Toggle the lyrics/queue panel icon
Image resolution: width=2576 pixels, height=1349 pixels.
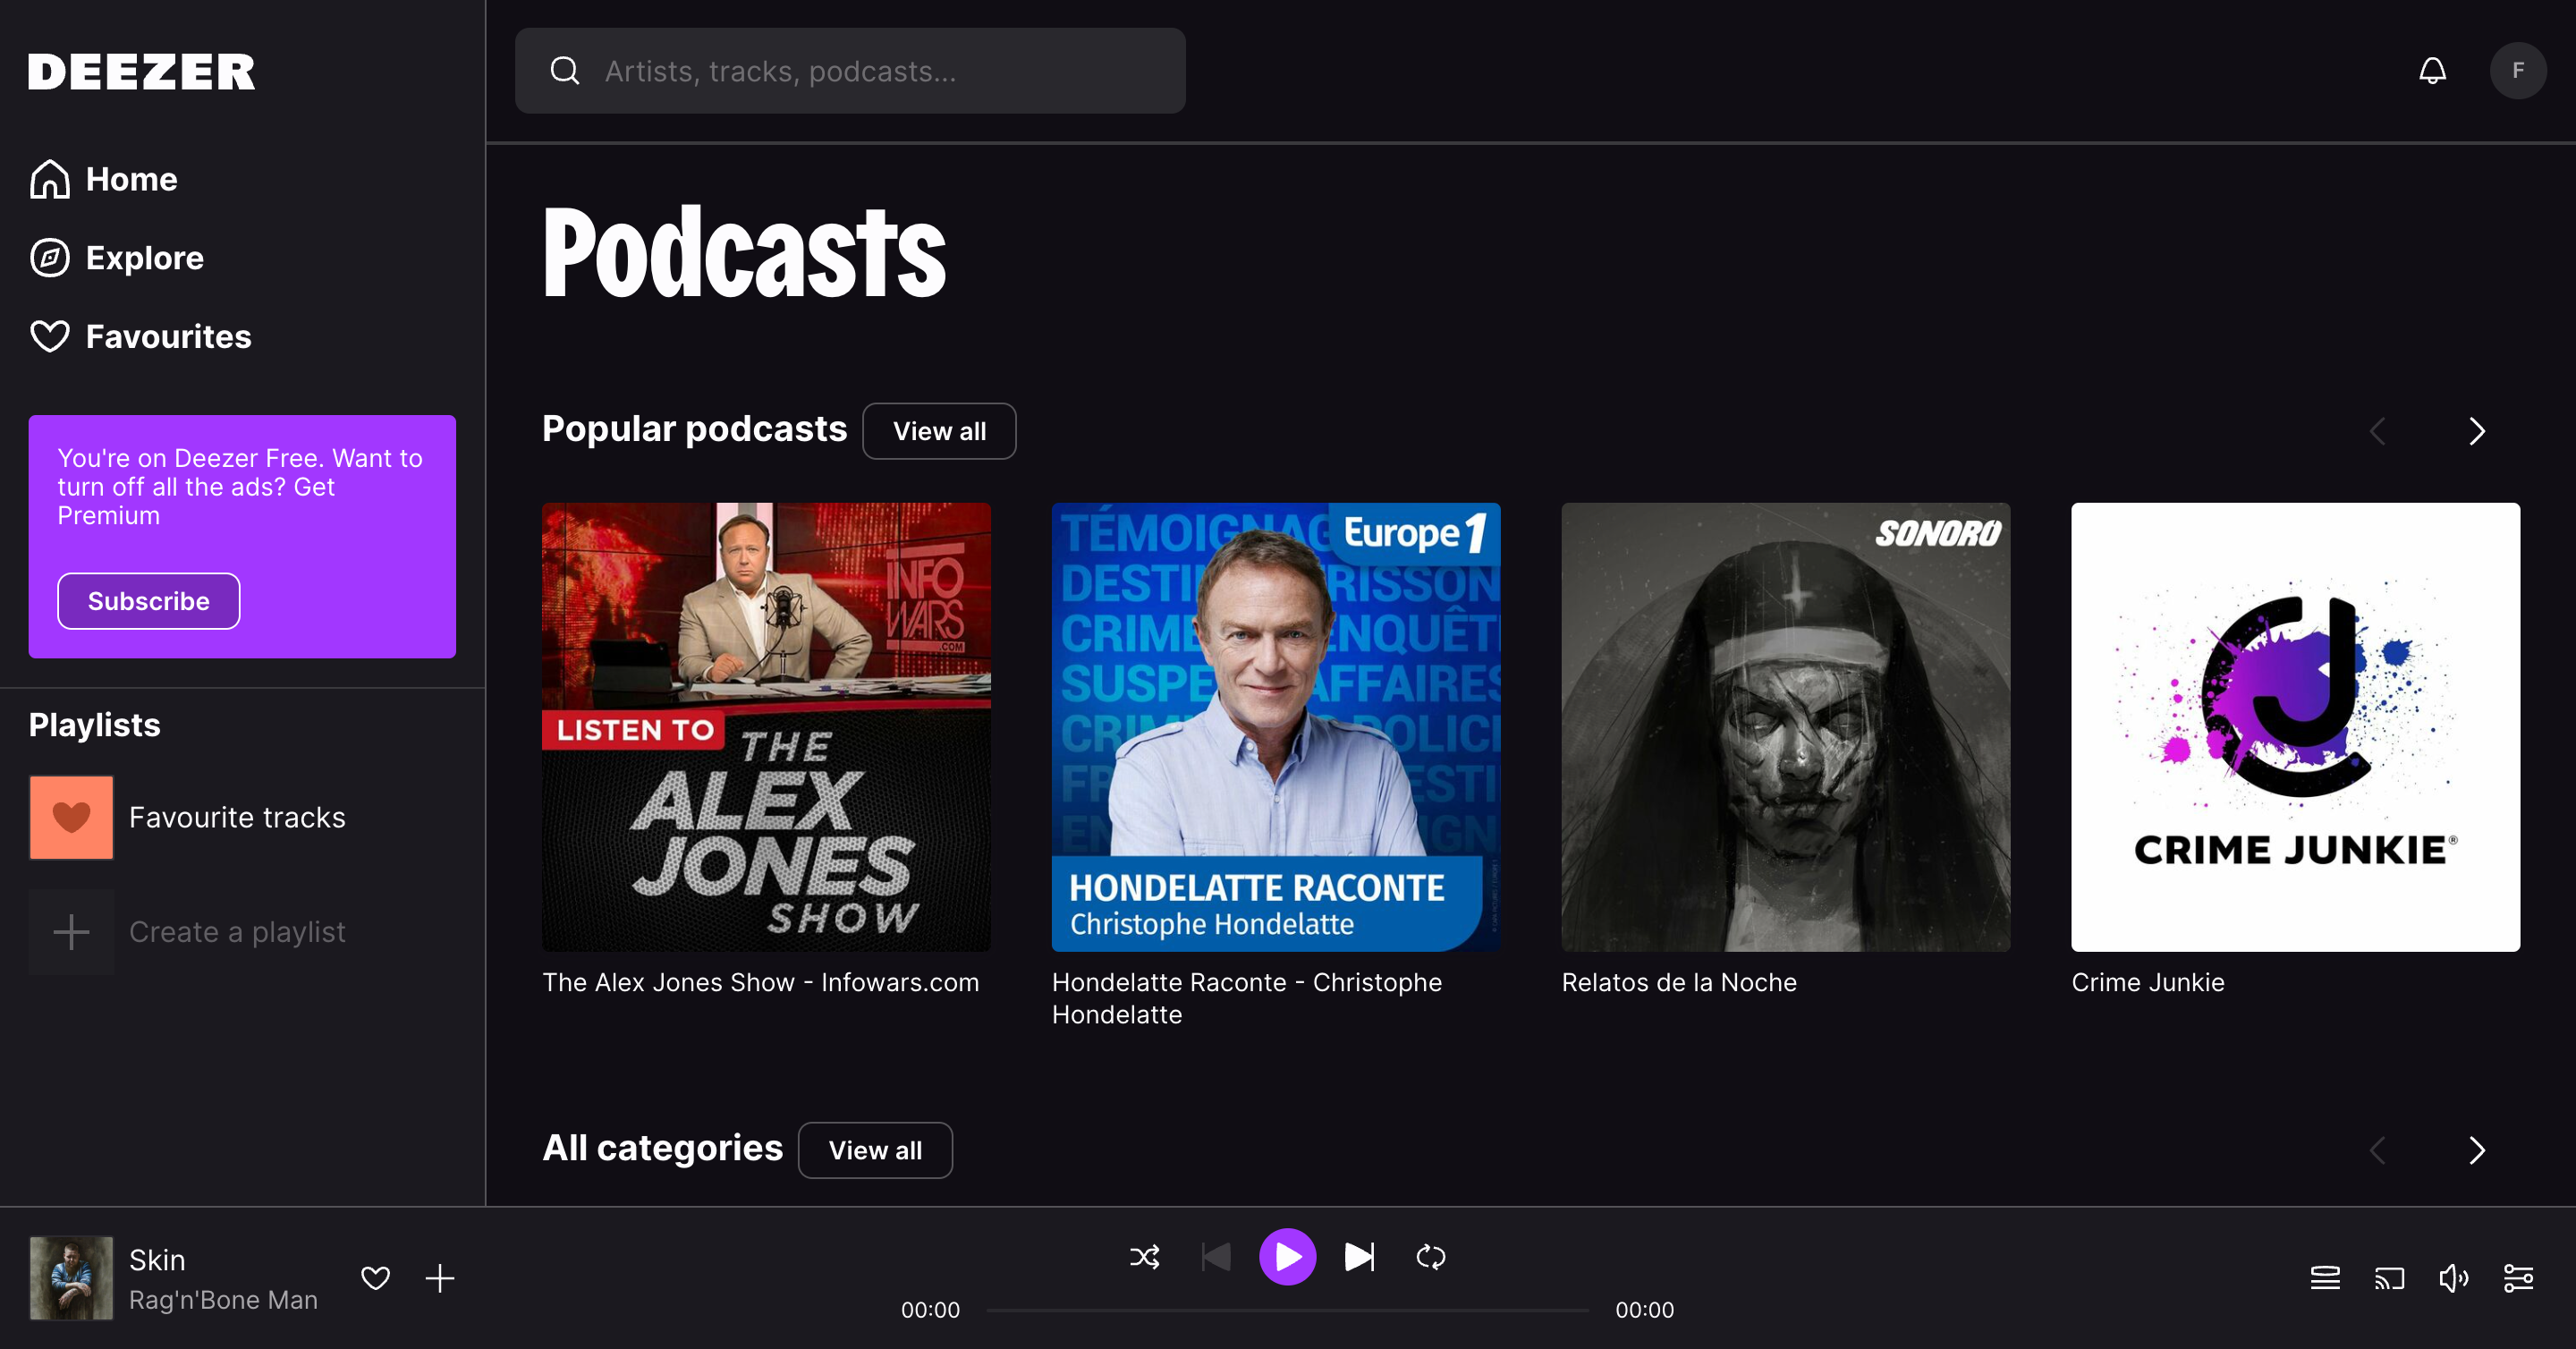pos(2324,1276)
